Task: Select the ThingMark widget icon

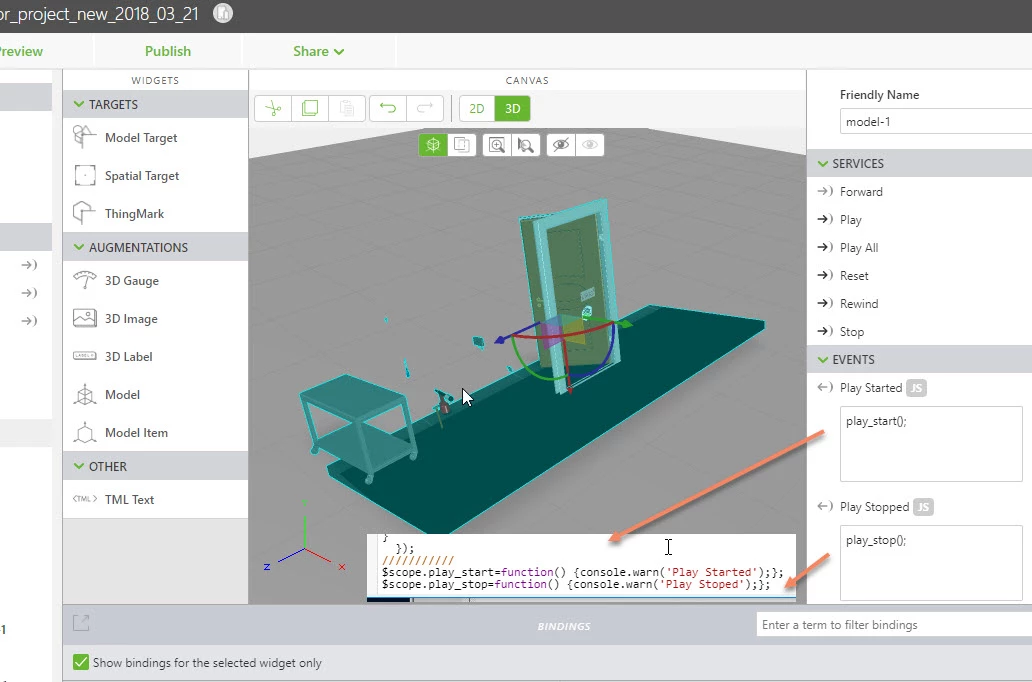Action: pos(84,213)
